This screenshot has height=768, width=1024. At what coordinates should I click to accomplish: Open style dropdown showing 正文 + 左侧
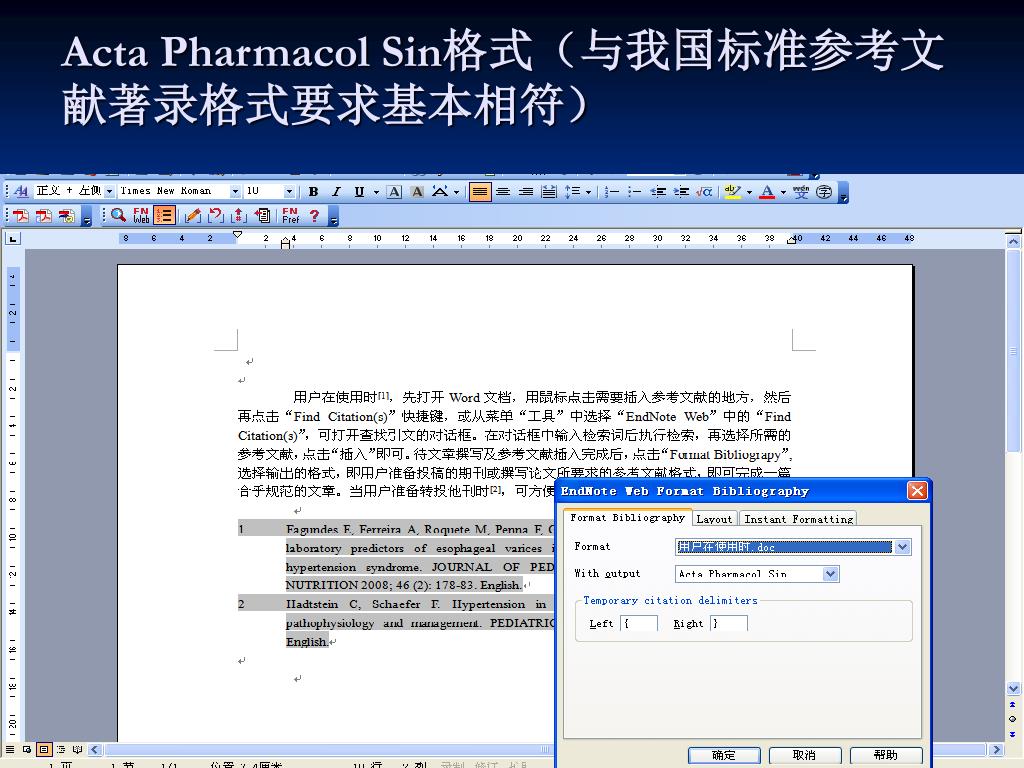click(x=110, y=191)
